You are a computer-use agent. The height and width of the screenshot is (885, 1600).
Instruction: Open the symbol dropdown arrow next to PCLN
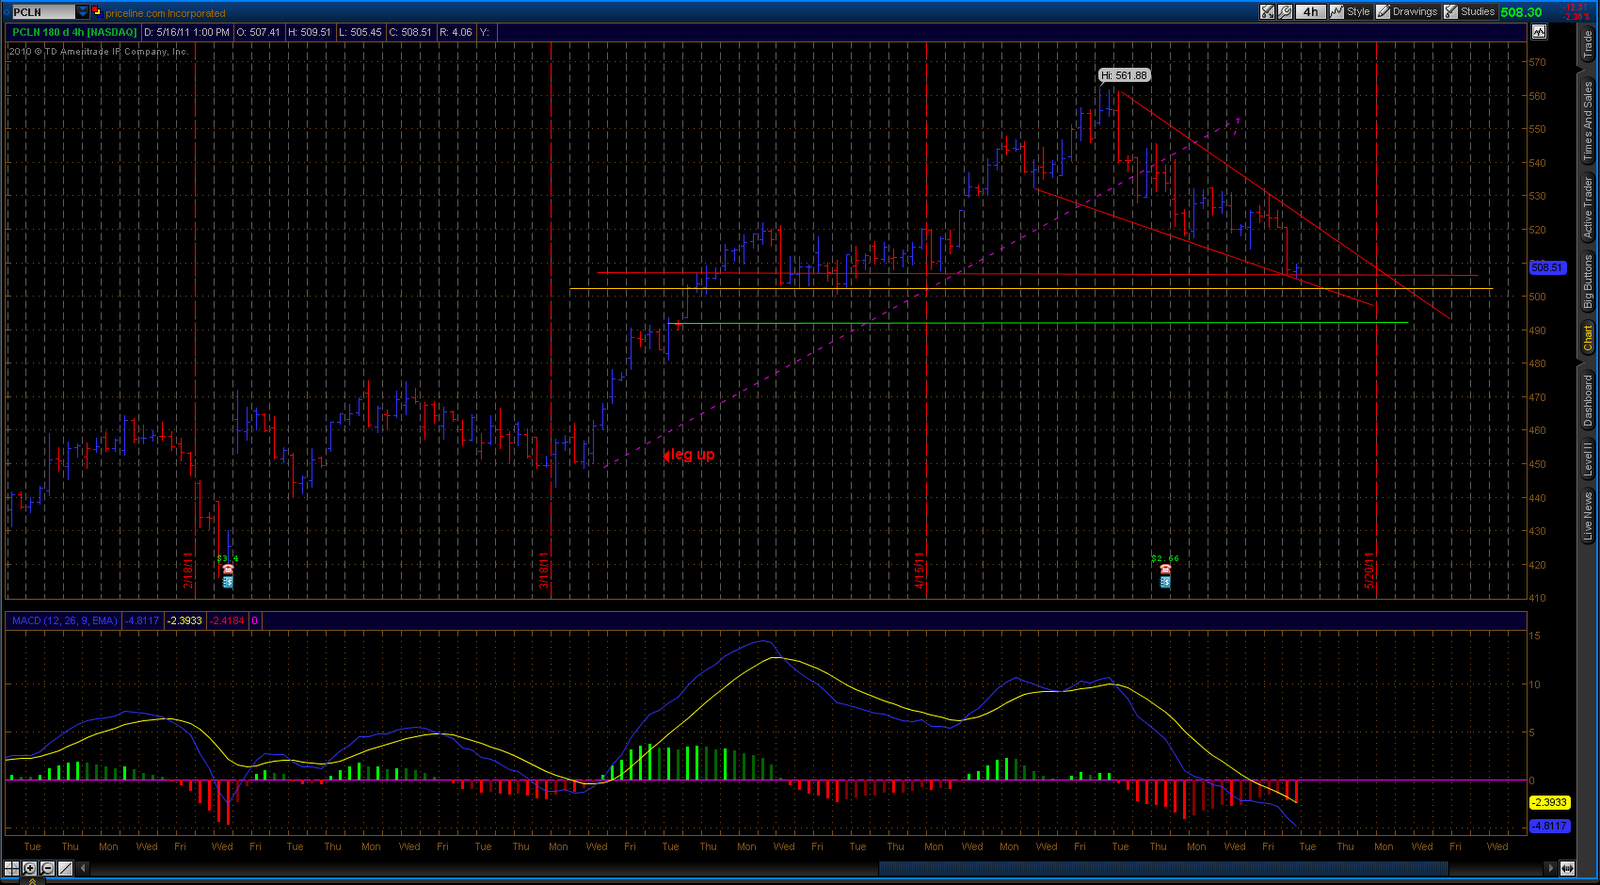[82, 12]
